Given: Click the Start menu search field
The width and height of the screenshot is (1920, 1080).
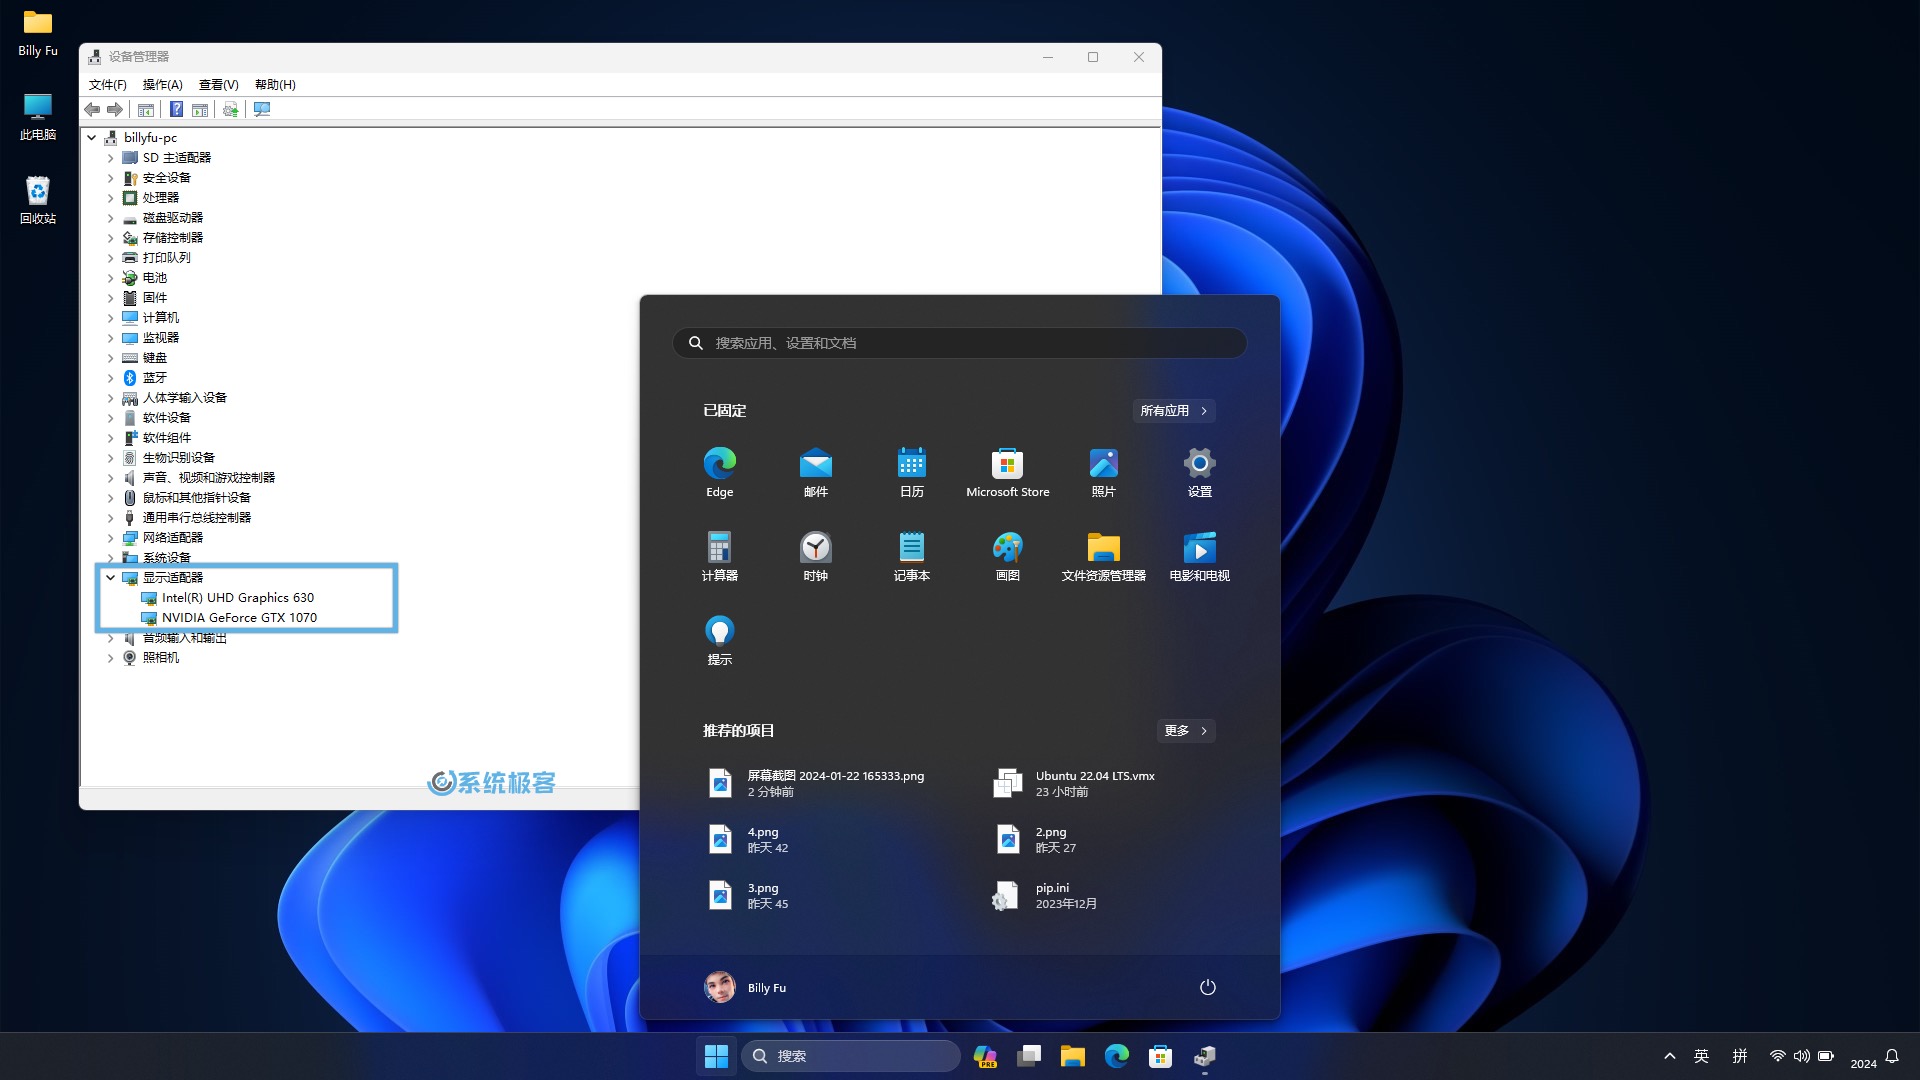Looking at the screenshot, I should (960, 343).
